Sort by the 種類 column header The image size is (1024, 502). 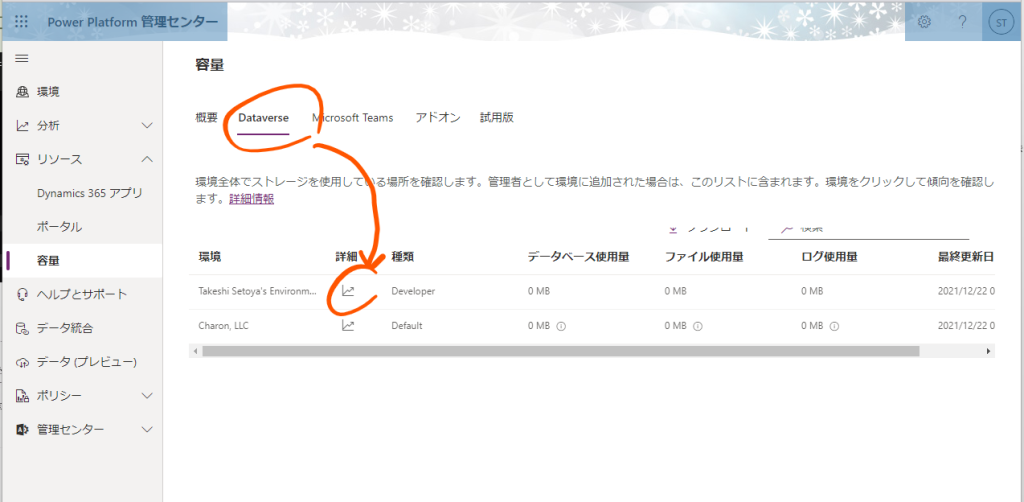pyautogui.click(x=402, y=257)
